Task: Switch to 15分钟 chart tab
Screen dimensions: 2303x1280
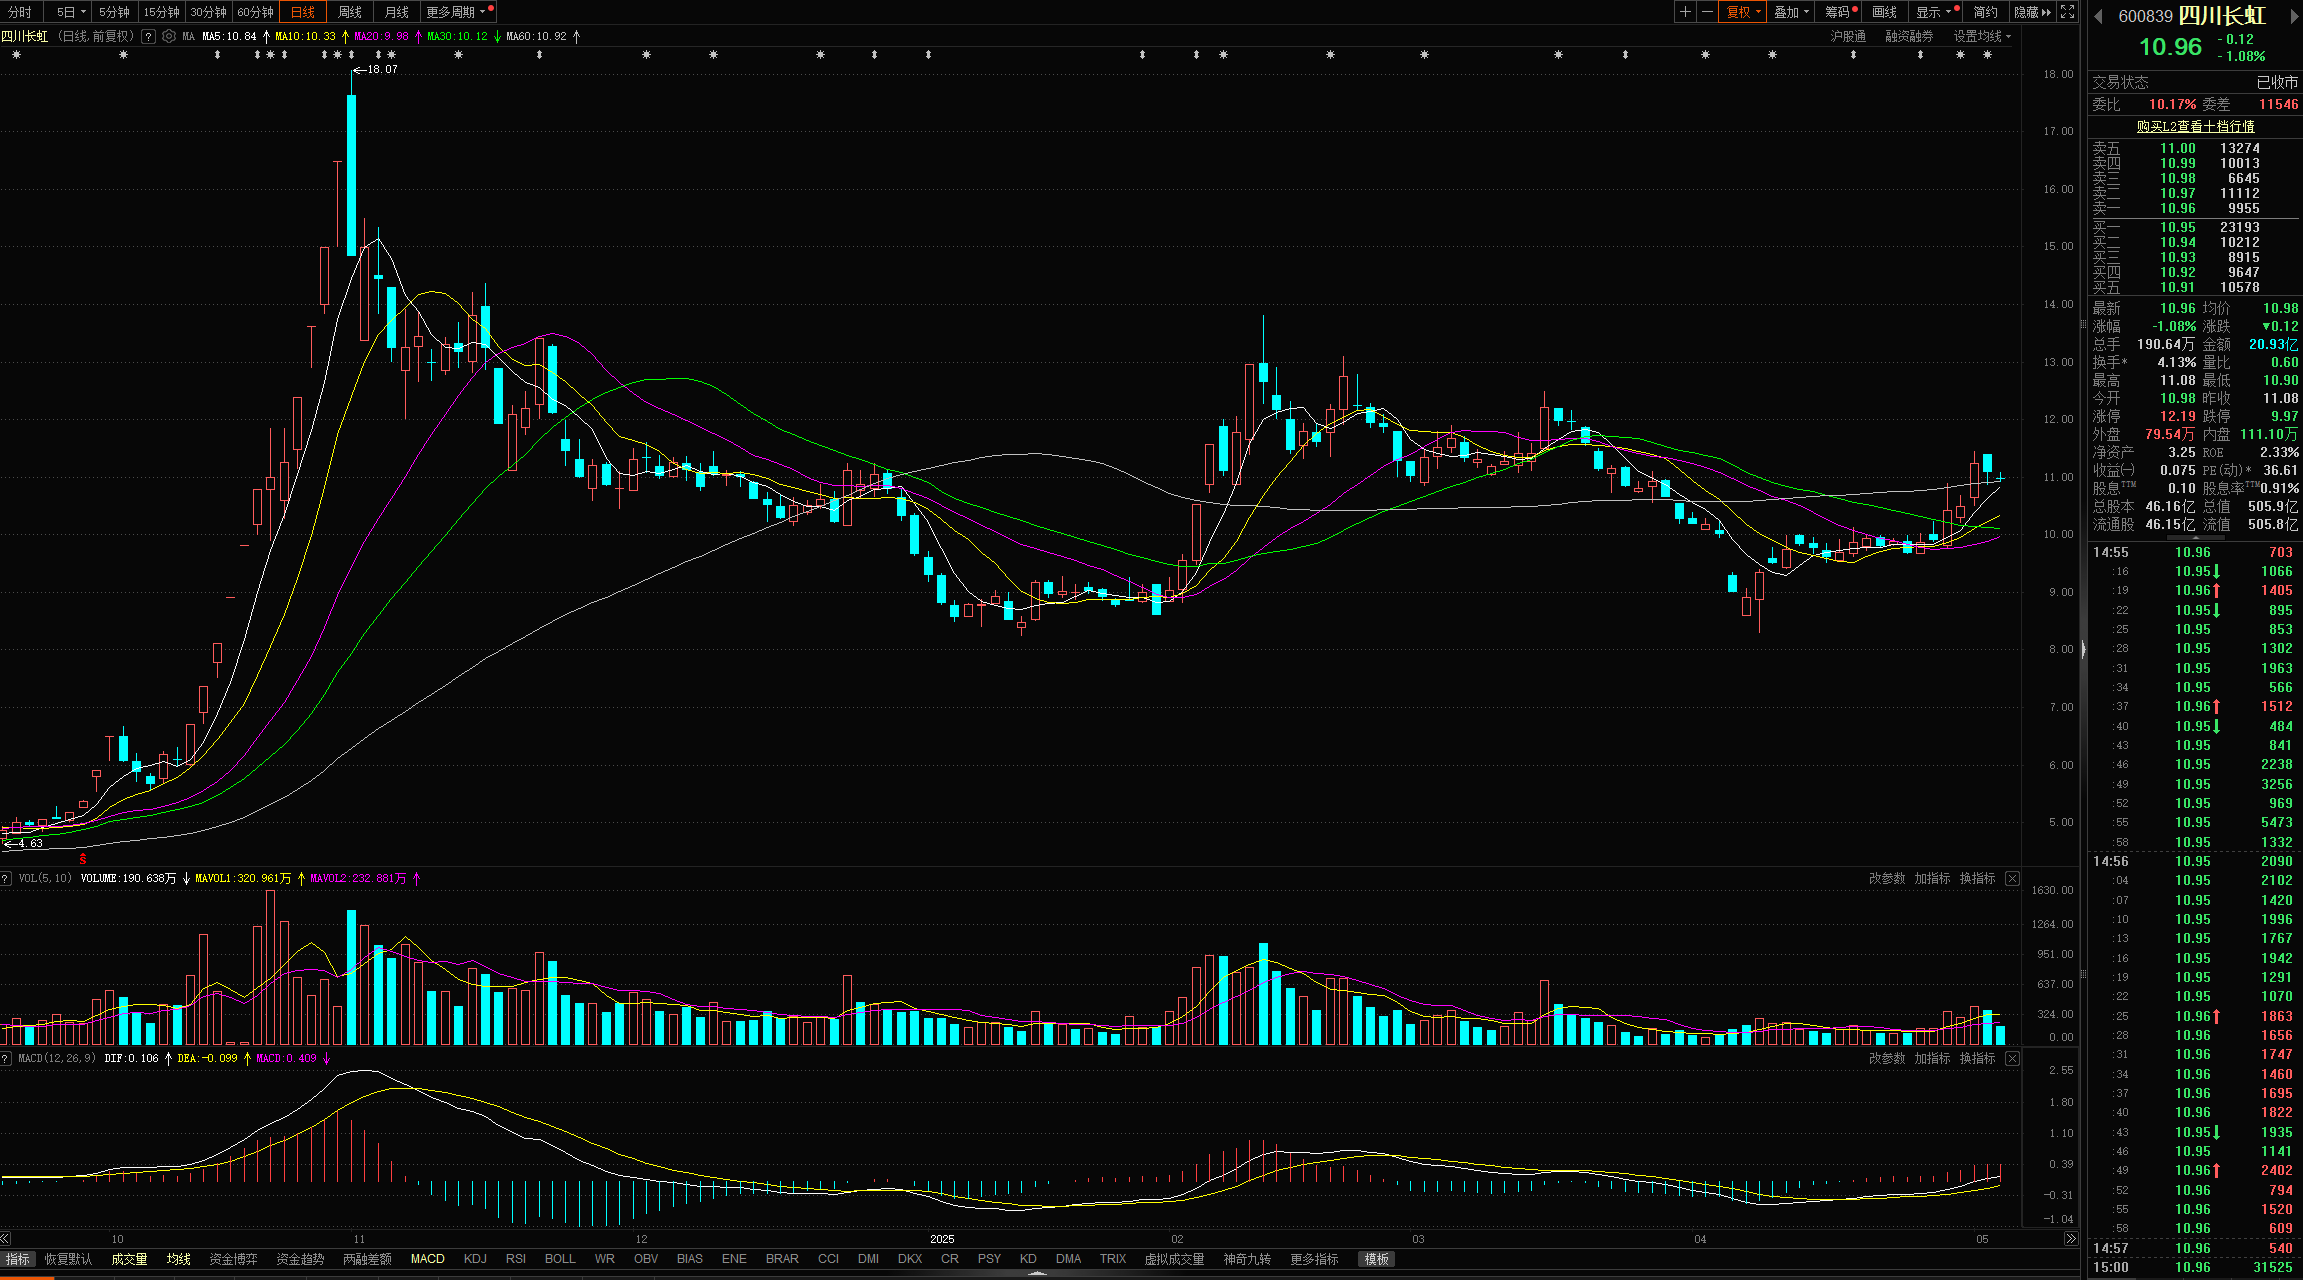Action: point(161,12)
